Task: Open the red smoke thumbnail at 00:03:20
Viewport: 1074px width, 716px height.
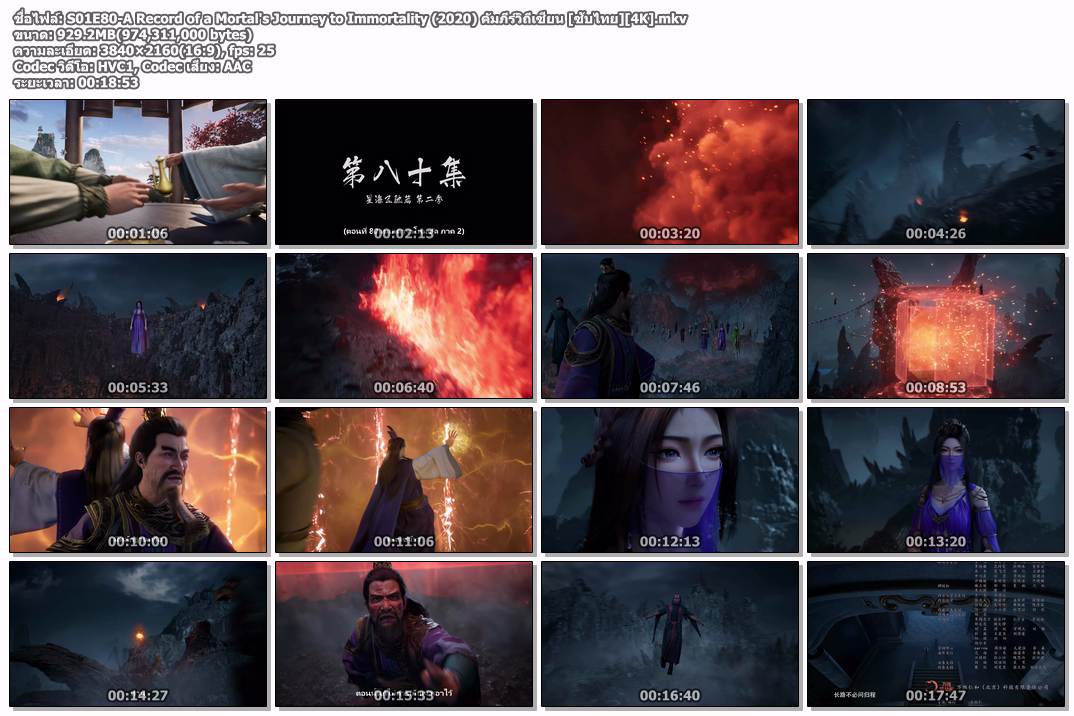Action: point(670,172)
